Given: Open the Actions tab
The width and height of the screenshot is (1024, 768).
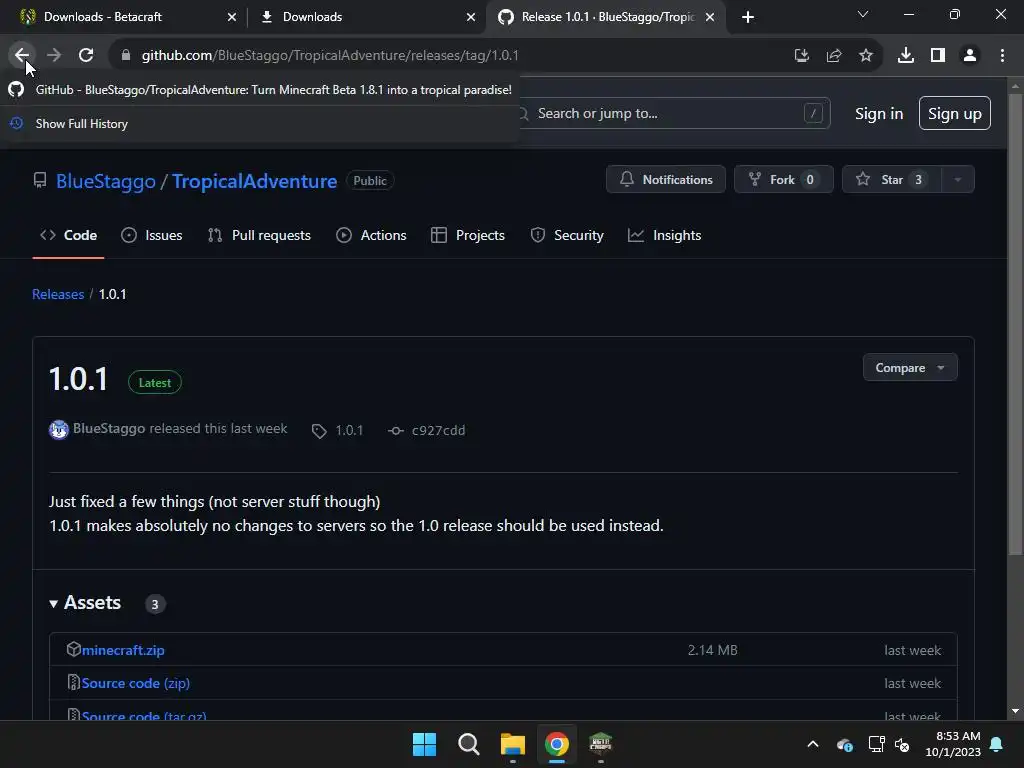Looking at the screenshot, I should coord(371,235).
